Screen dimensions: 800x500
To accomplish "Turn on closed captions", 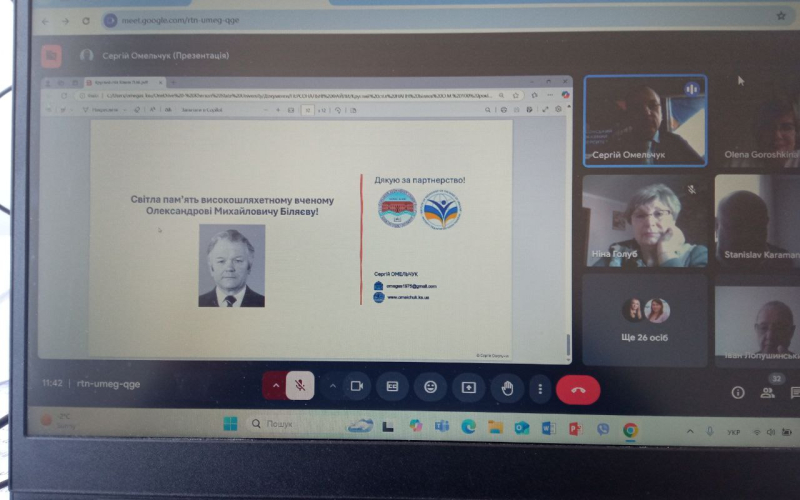I will [x=393, y=387].
